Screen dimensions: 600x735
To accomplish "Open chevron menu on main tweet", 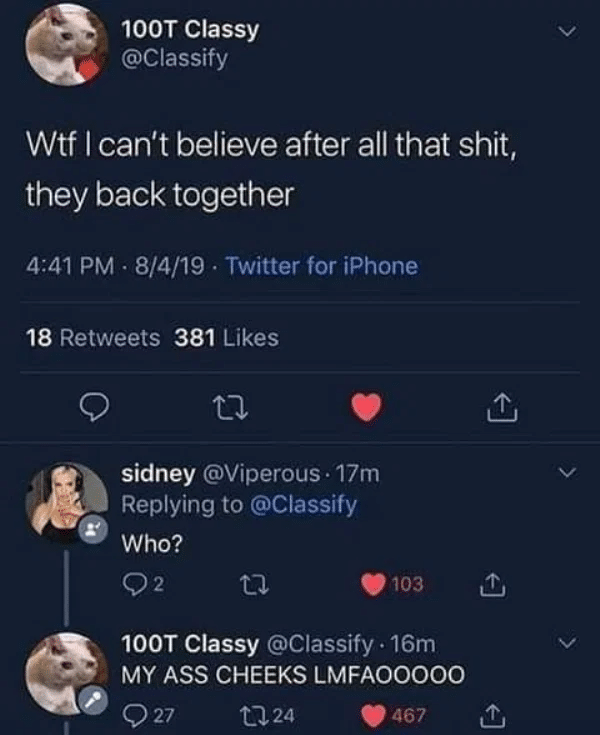I will coord(567,31).
